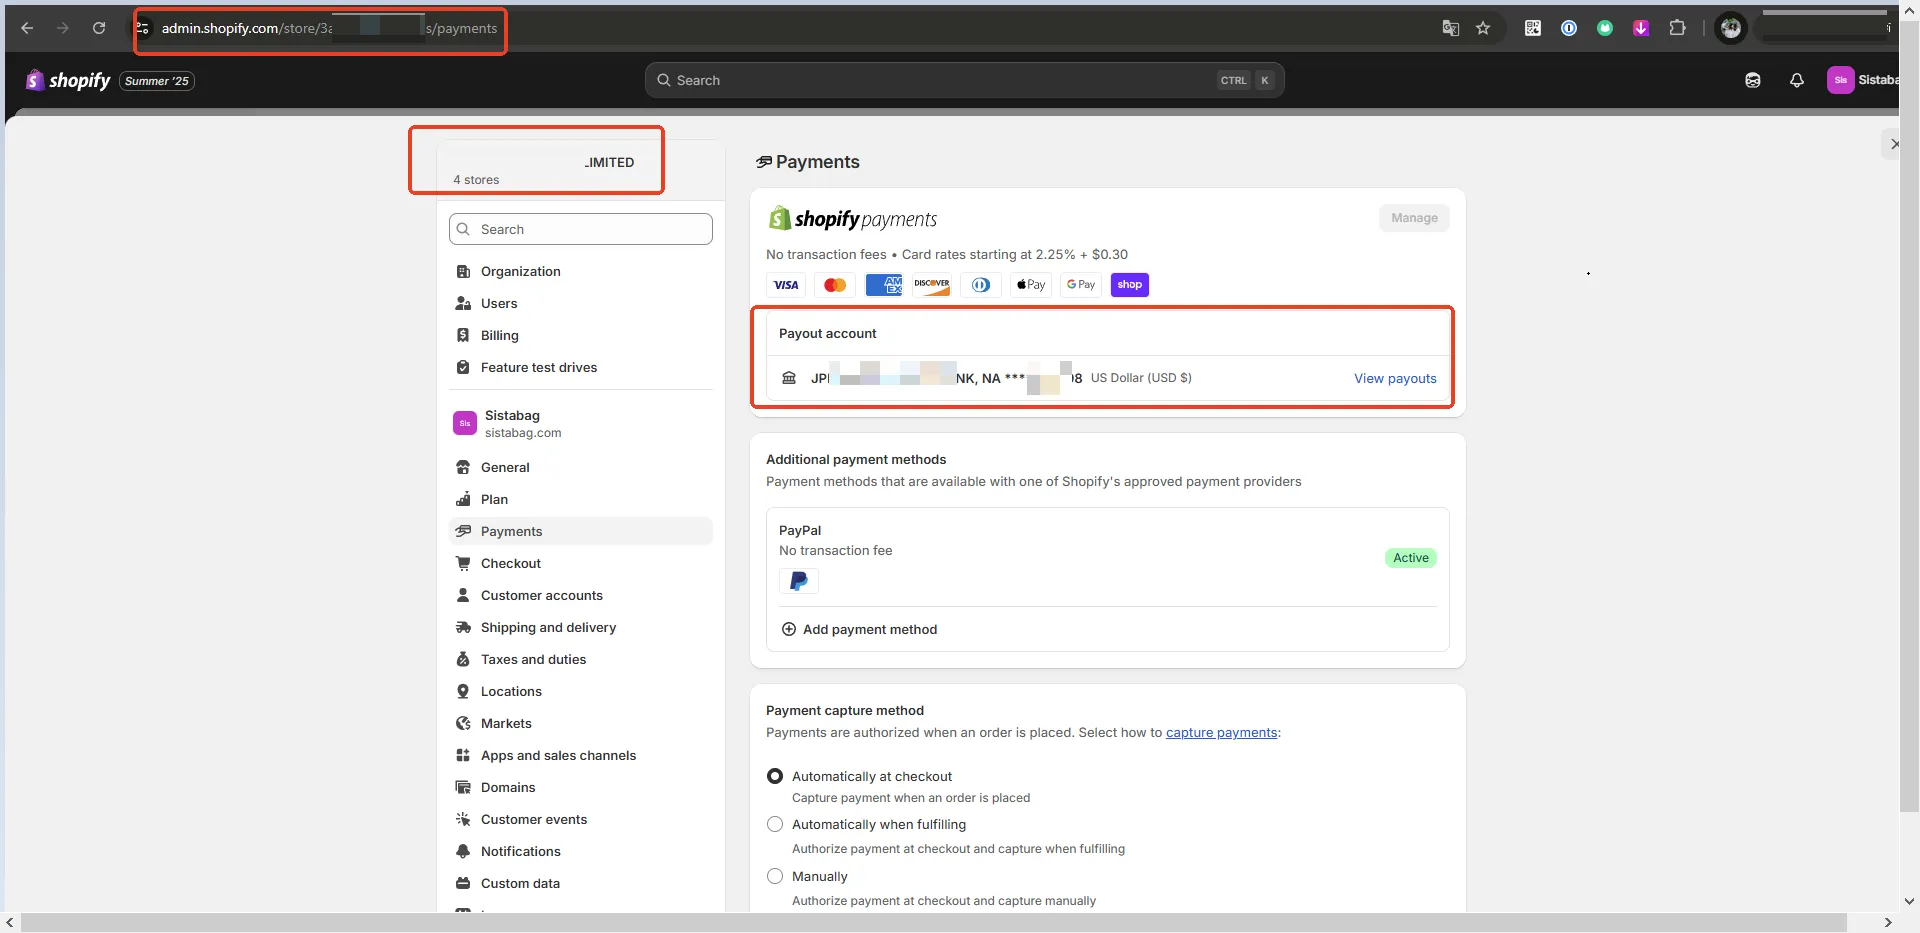1920x933 pixels.
Task: Click the horizontal scrollbar at bottom
Action: 933,922
